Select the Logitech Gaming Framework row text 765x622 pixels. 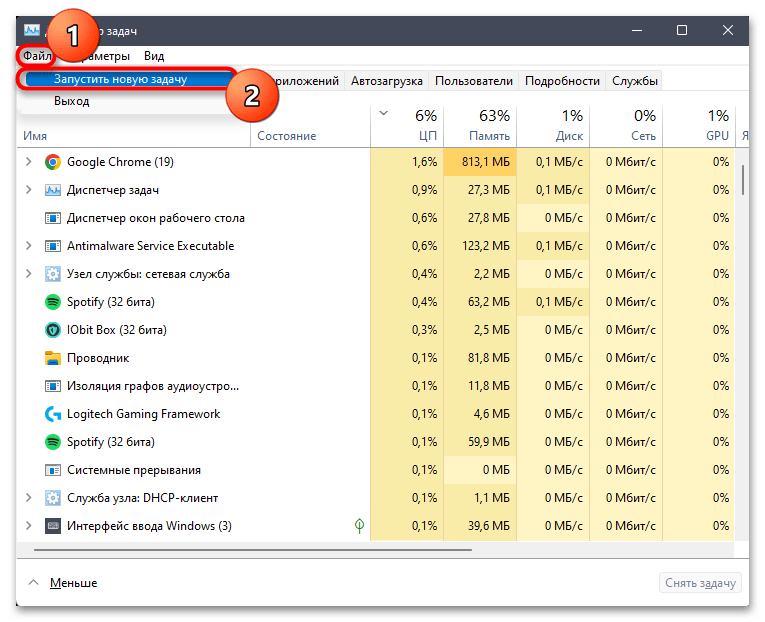pyautogui.click(x=143, y=414)
